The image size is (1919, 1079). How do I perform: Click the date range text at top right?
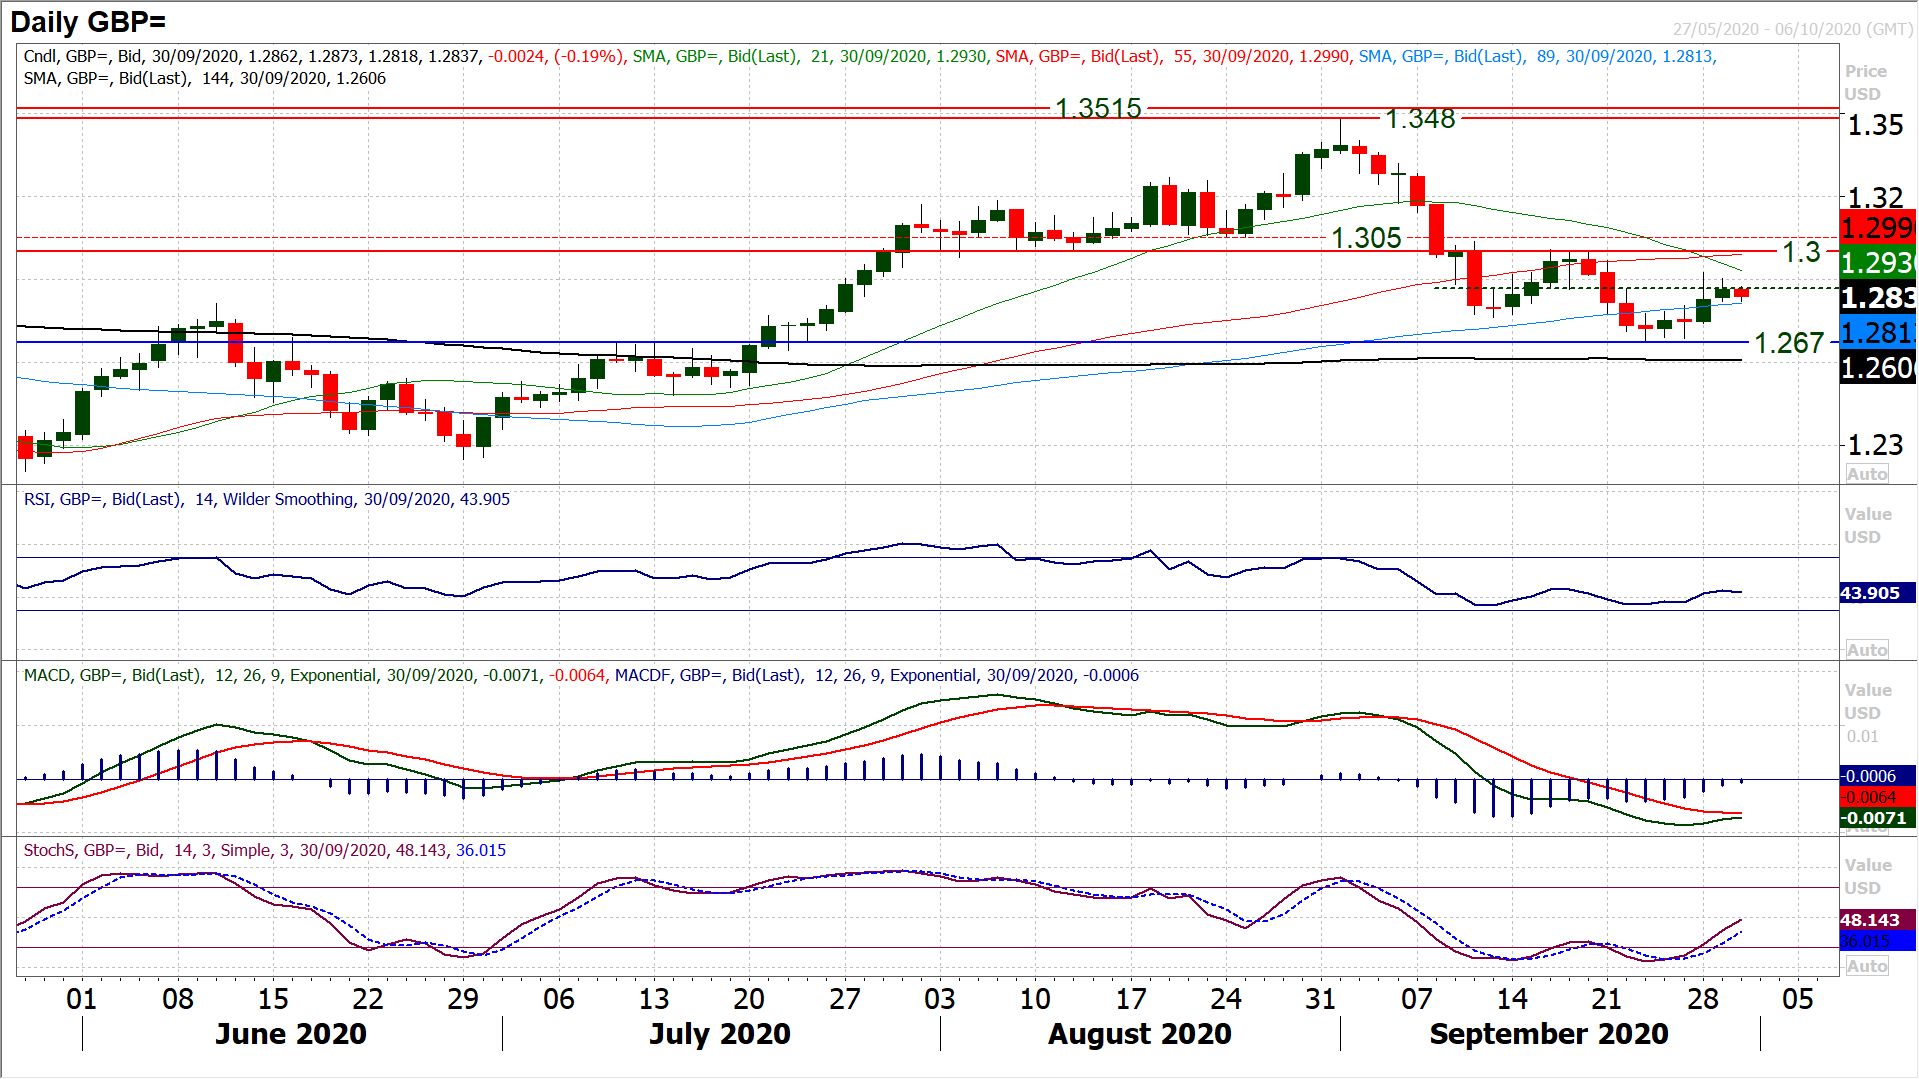click(1792, 29)
